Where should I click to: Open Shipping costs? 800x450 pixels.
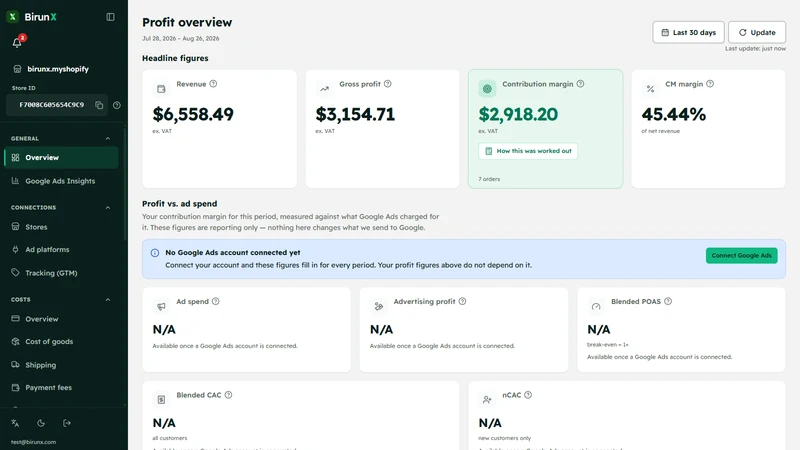[61, 365]
